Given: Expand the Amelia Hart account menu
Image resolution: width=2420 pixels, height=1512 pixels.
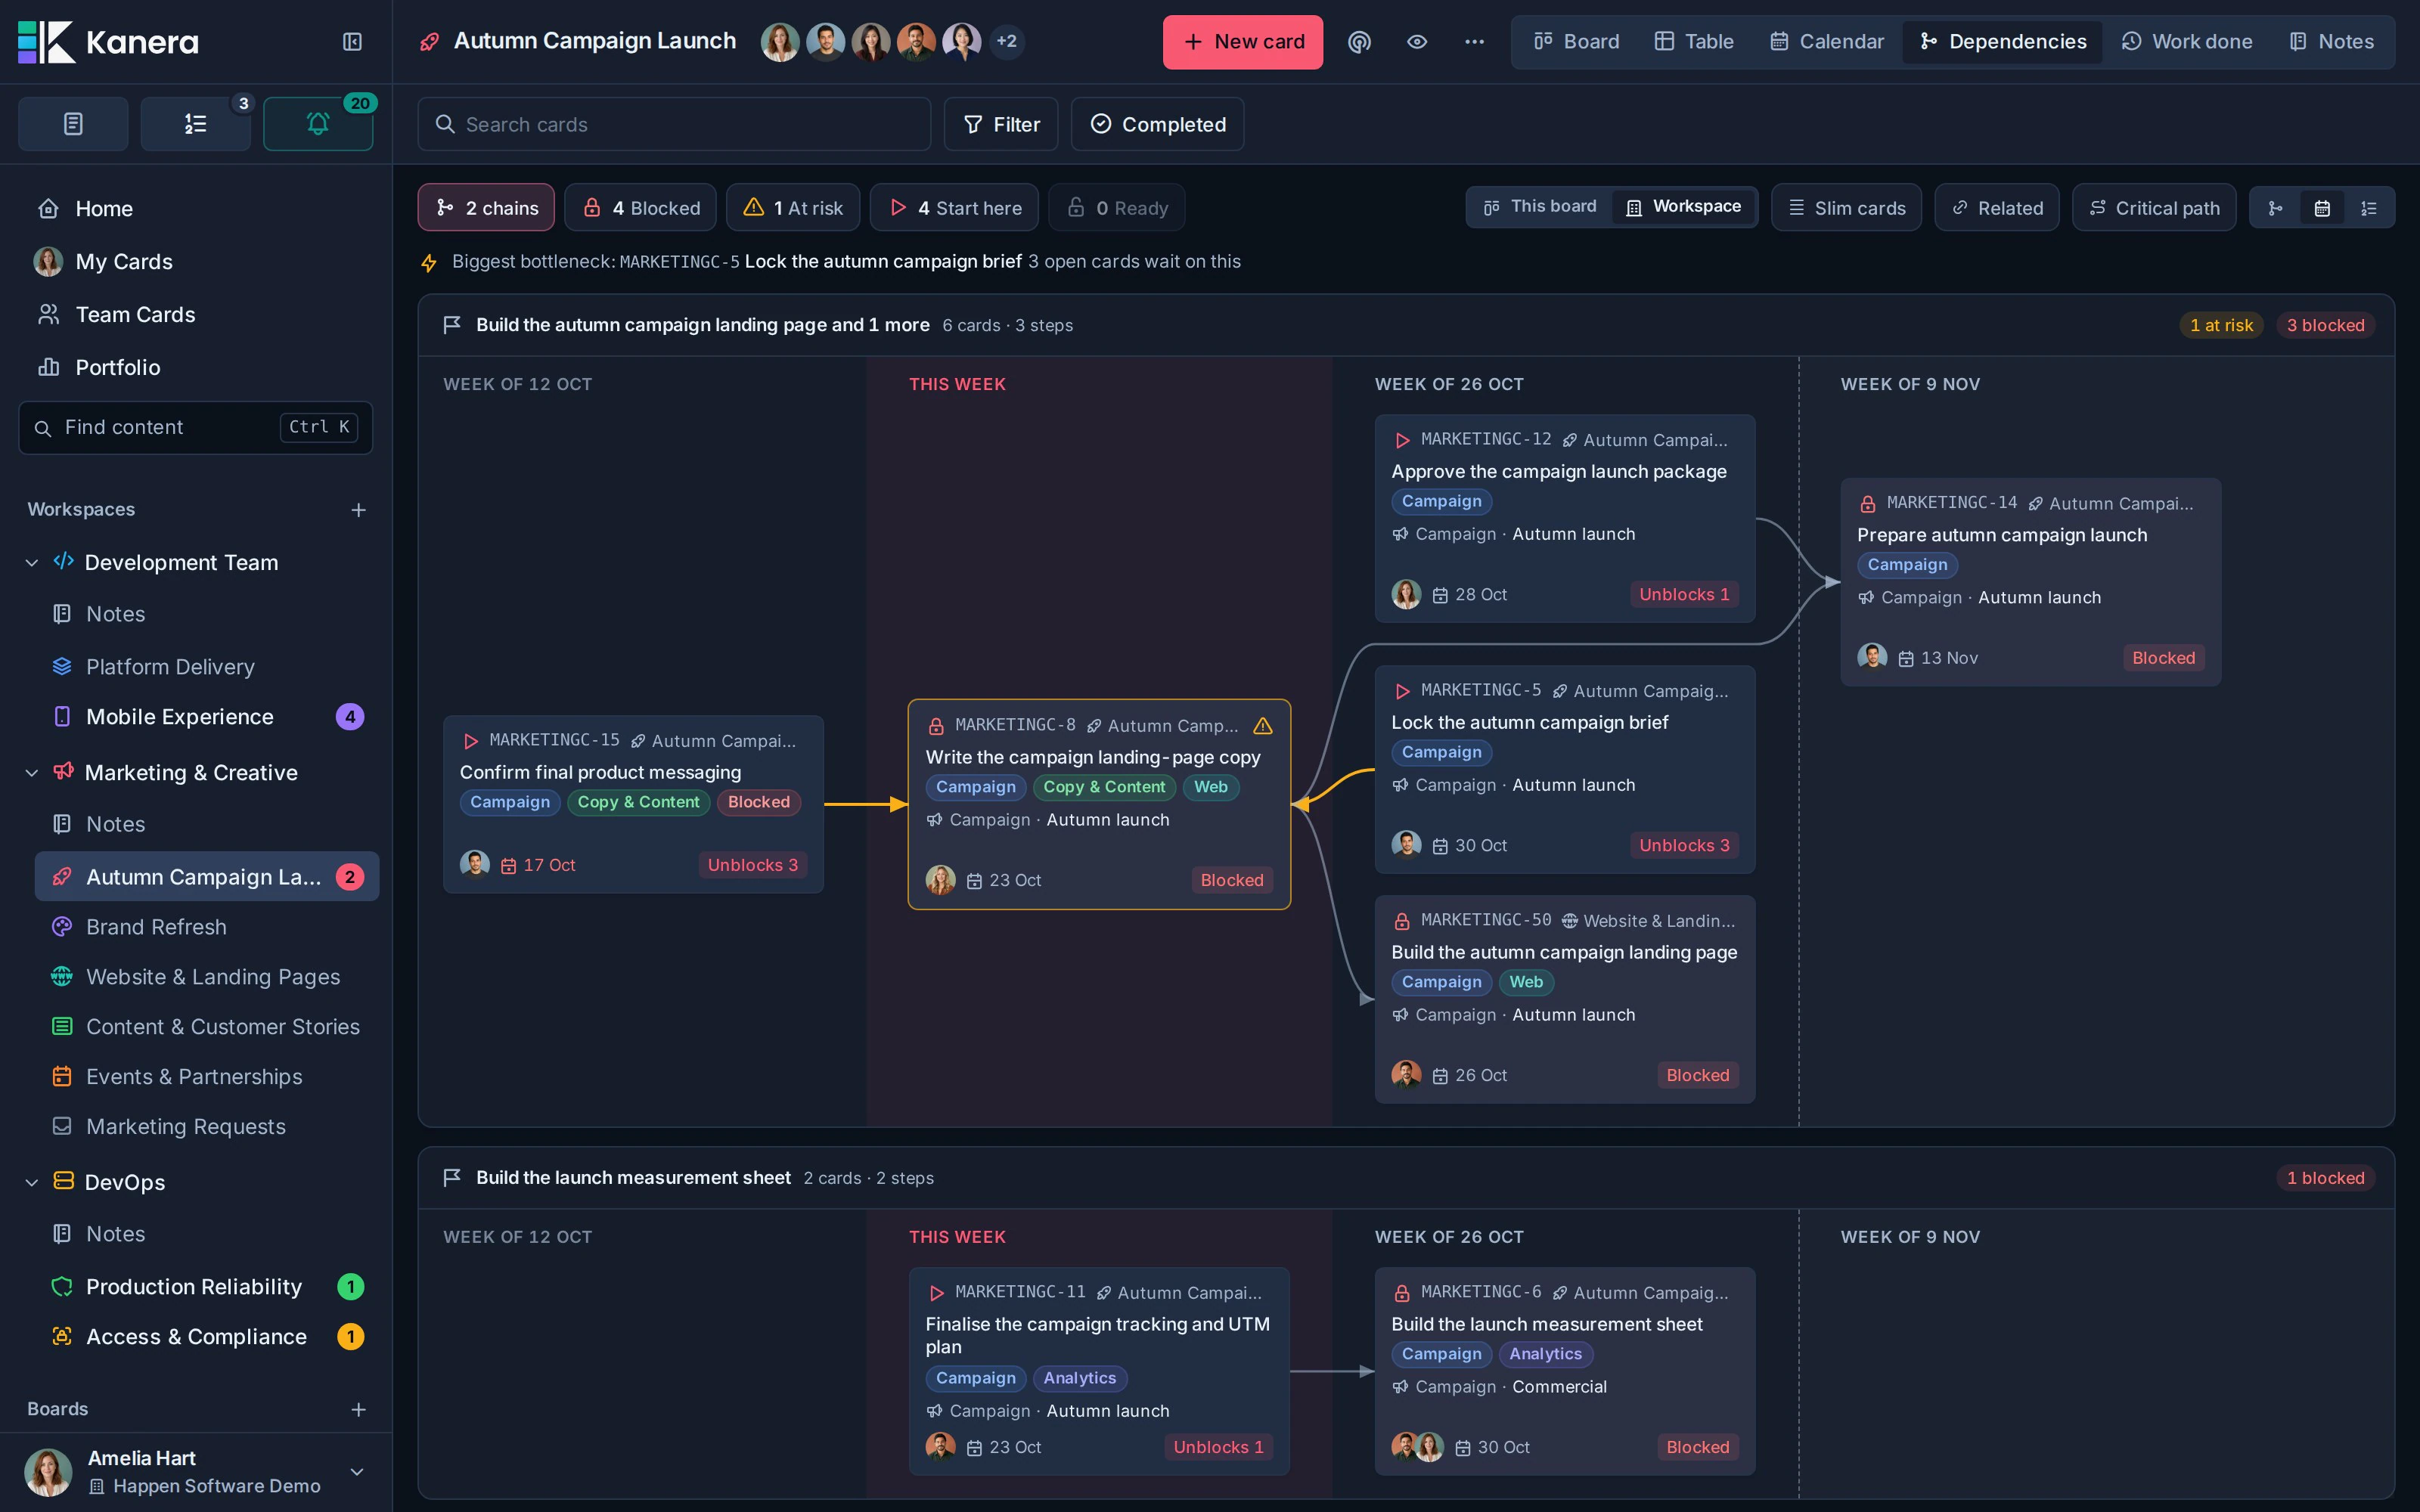Looking at the screenshot, I should [357, 1471].
